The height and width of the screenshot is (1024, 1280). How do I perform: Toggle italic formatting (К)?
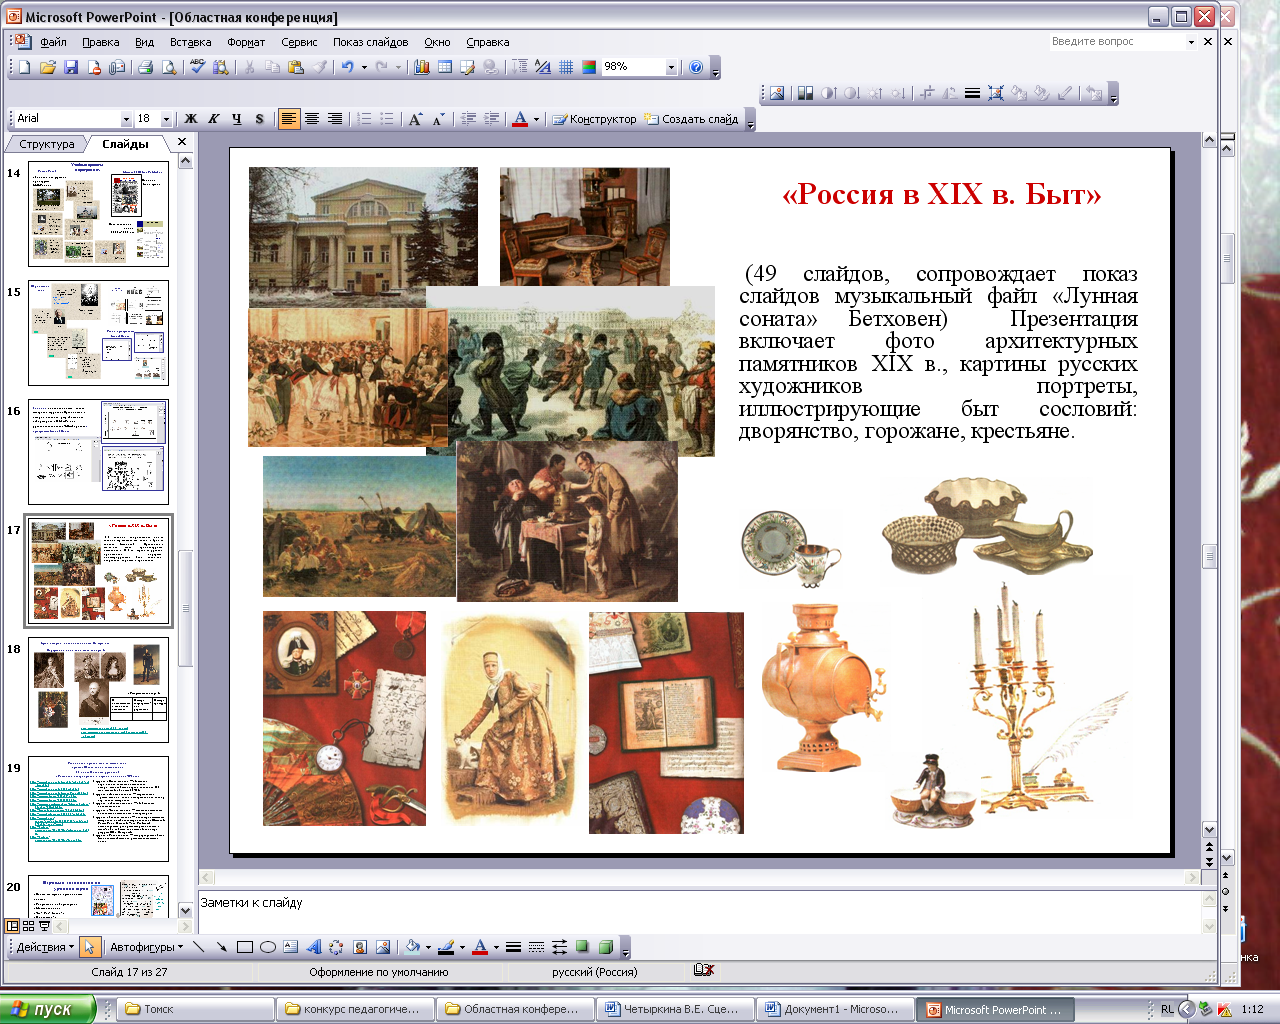coord(214,119)
